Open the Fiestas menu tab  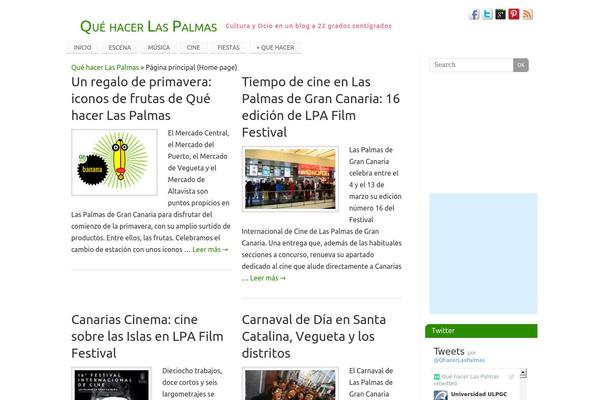coord(228,47)
